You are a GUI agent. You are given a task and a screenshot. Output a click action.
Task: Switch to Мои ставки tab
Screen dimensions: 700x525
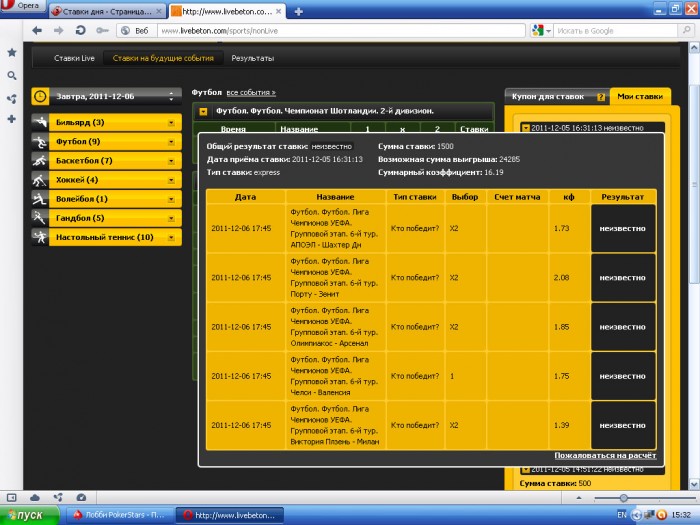point(640,96)
